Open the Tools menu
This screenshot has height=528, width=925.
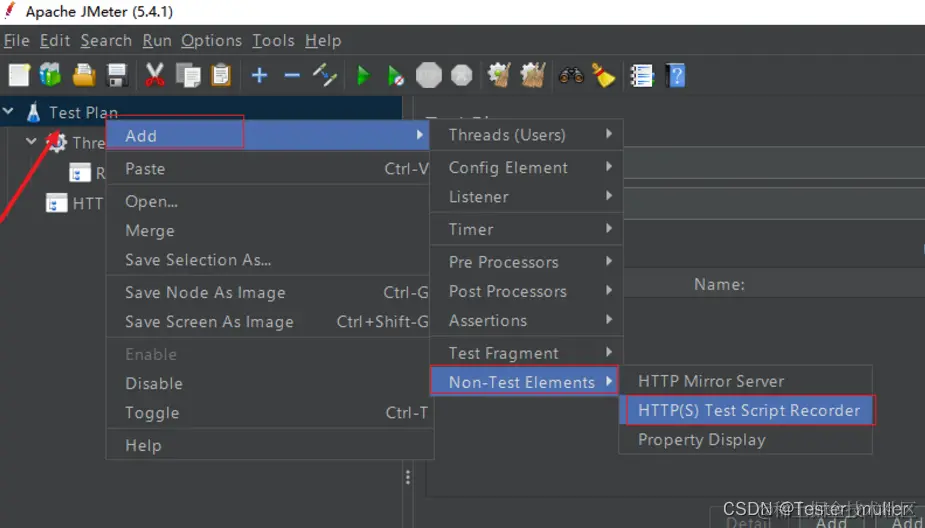(273, 41)
